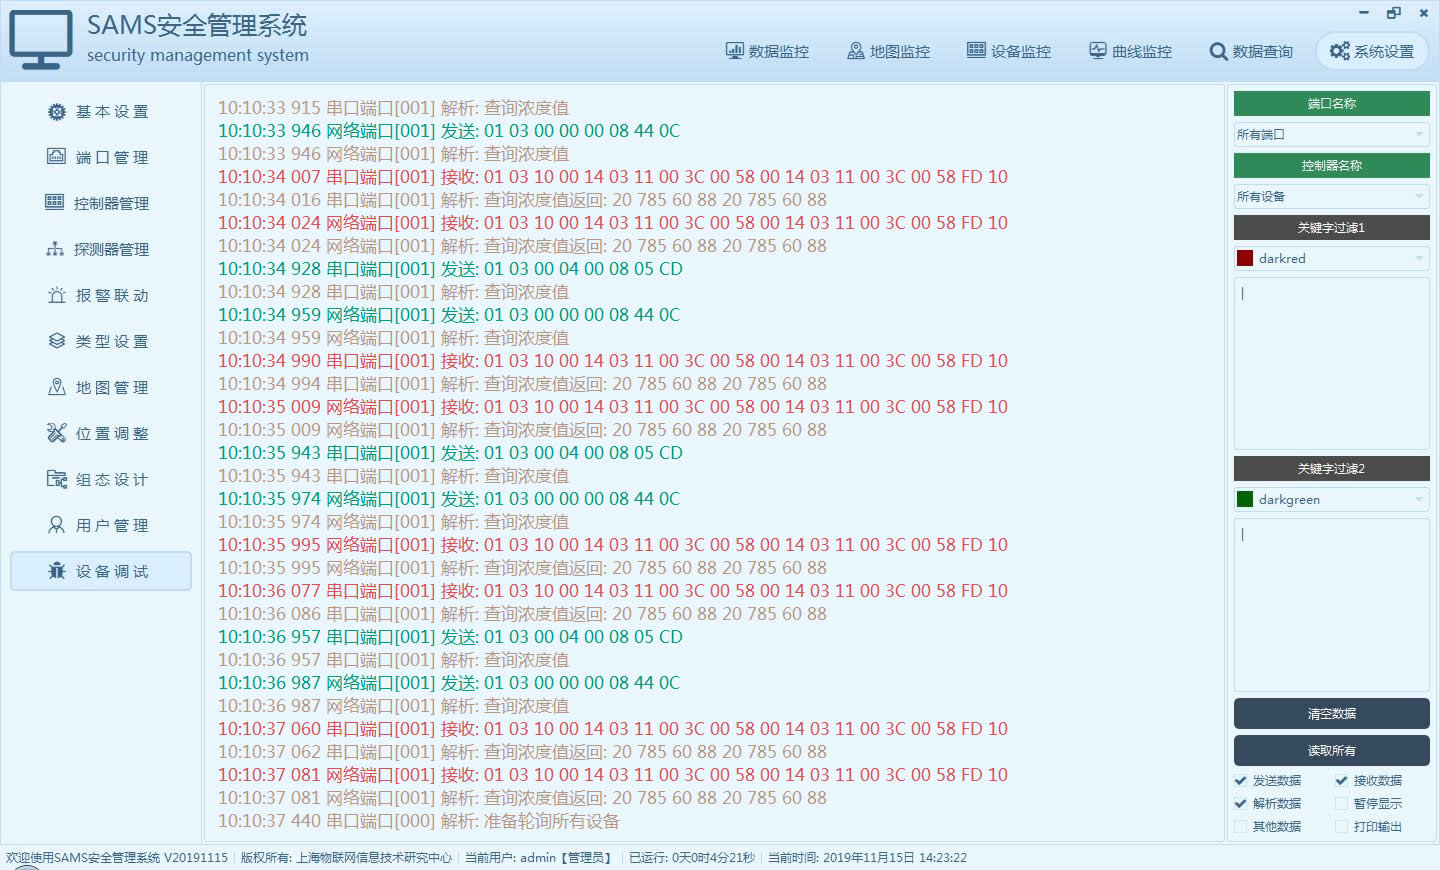The height and width of the screenshot is (870, 1440).
Task: Click the 控制器名称 header button
Action: 1331,166
